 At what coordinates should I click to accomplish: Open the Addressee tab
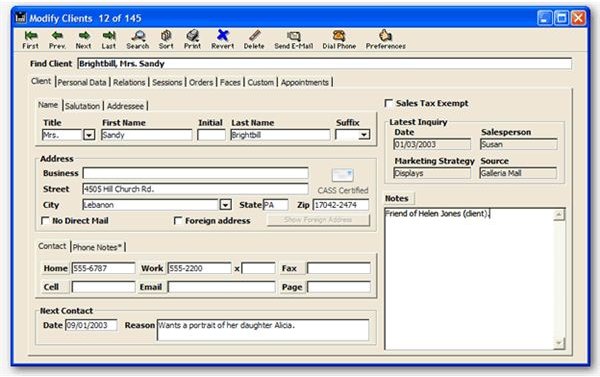[x=125, y=106]
